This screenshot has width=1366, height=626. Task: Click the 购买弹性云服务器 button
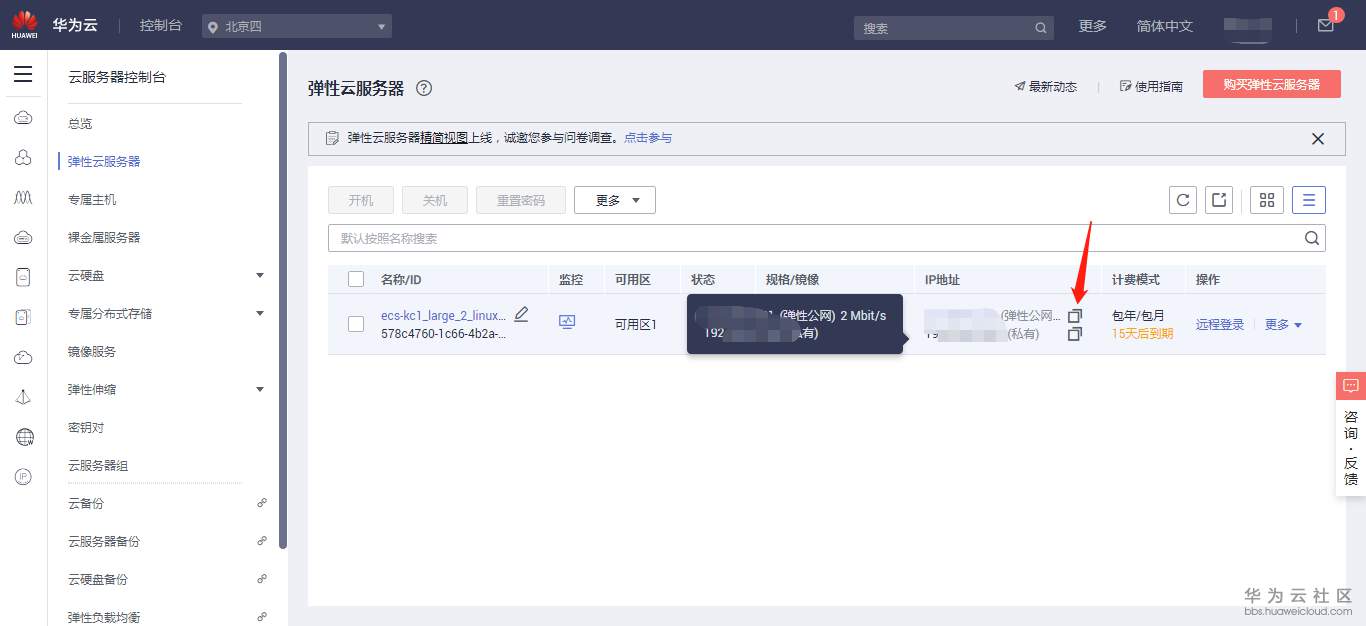tap(1271, 85)
